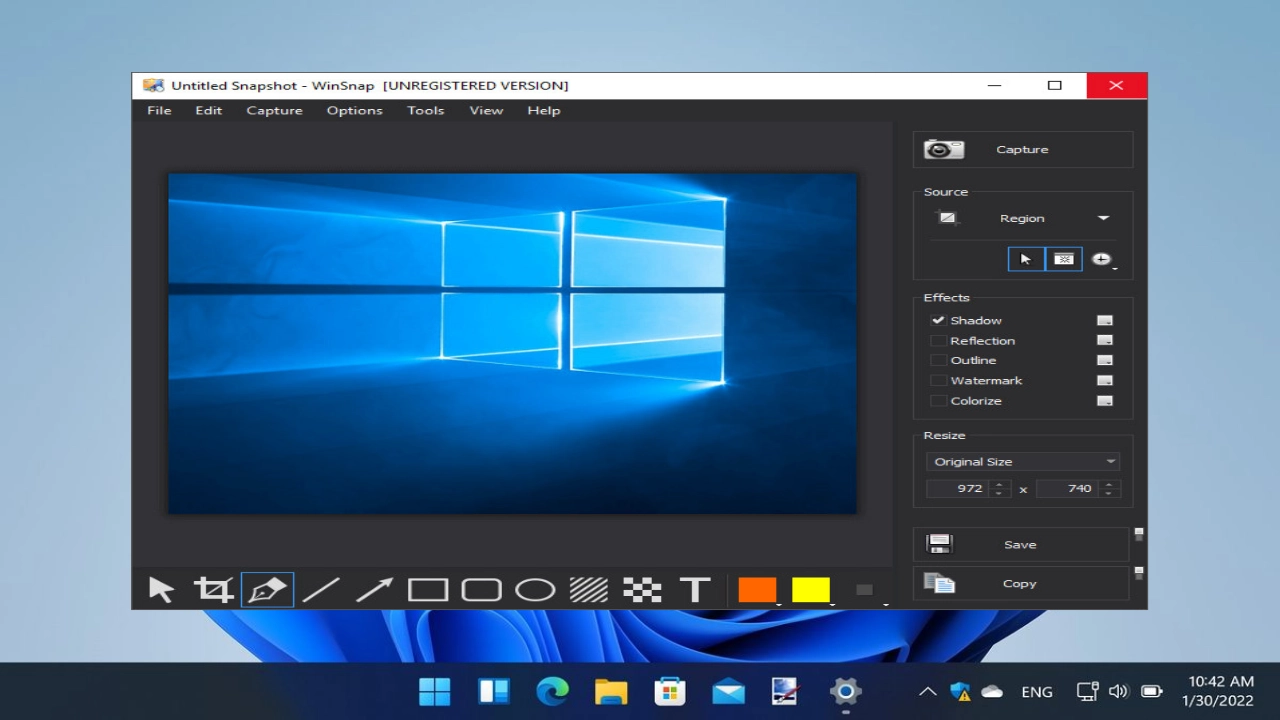
Task: Open the Capture menu
Action: point(274,110)
